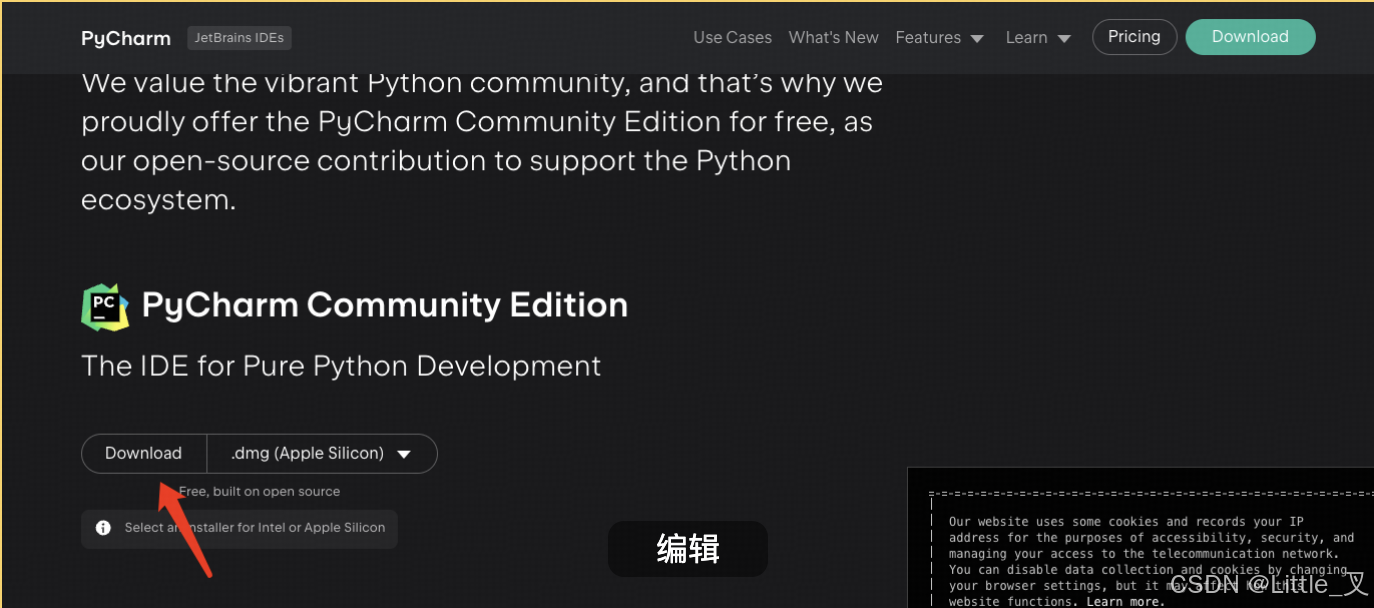
Task: Expand the Learn dropdown menu
Action: tap(1038, 38)
